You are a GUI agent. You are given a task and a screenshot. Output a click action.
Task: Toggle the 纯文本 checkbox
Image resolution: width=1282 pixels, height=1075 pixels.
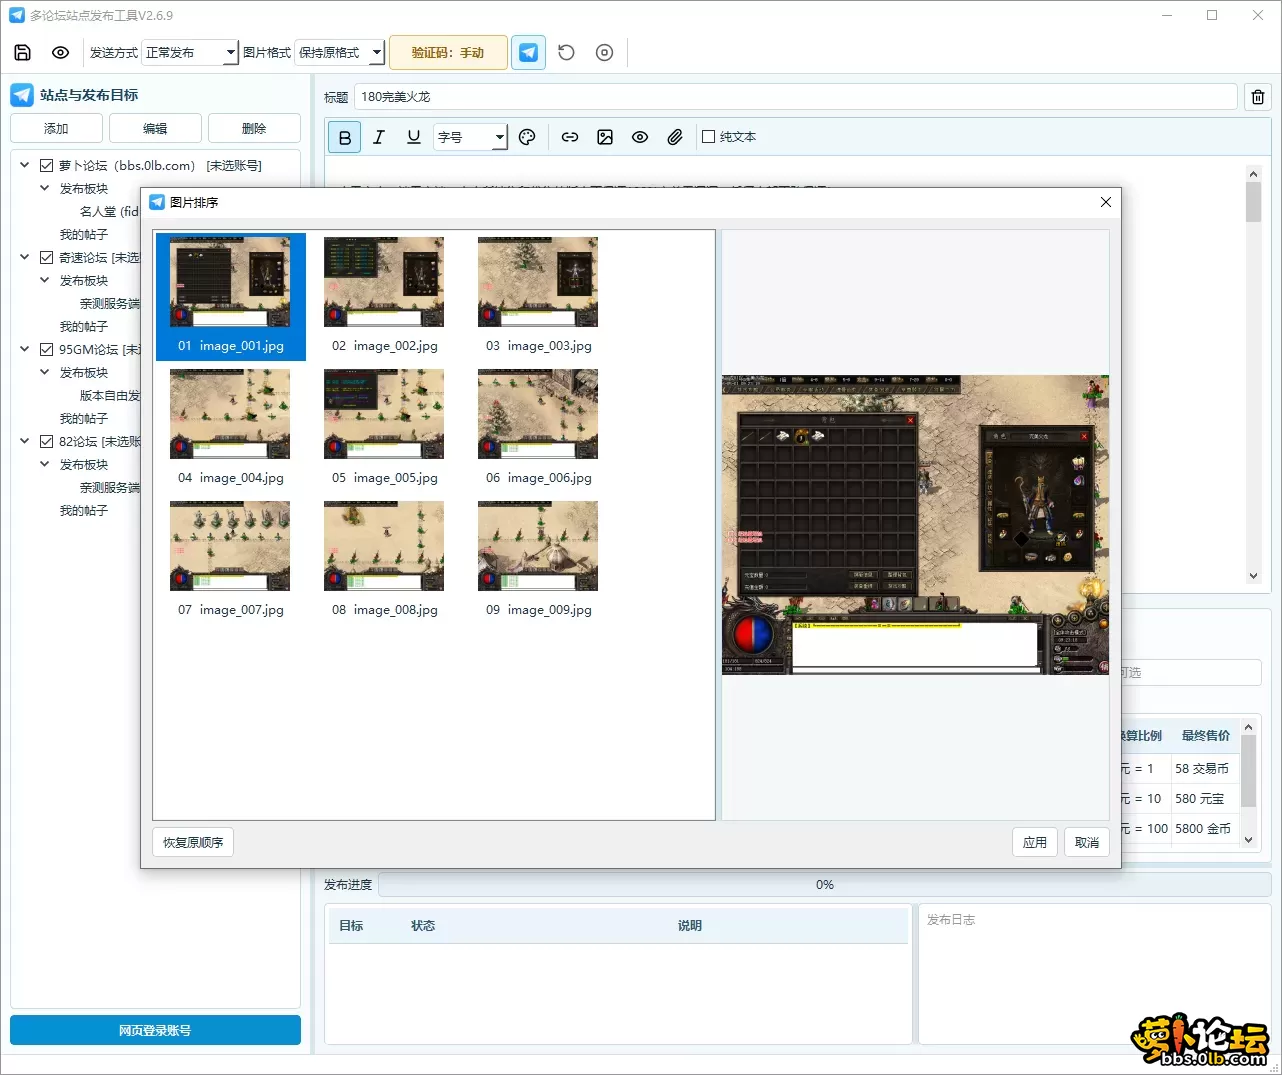tap(708, 137)
